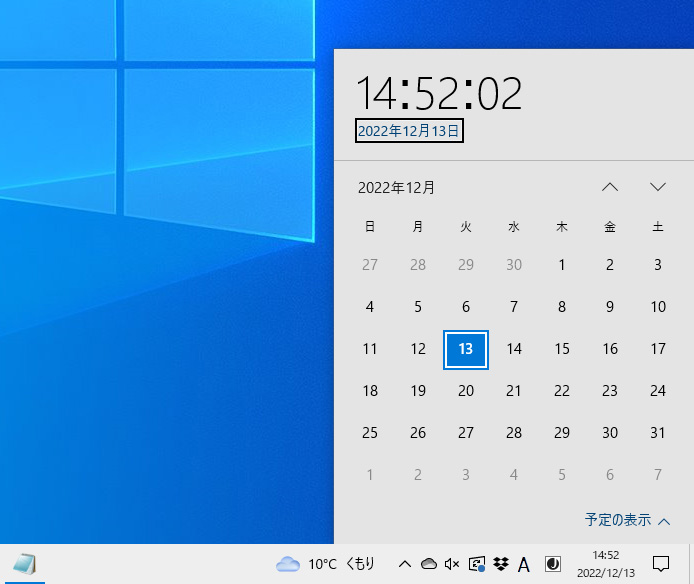Open the Dropbox tray icon
Screen dimensions: 694x584
click(x=501, y=564)
